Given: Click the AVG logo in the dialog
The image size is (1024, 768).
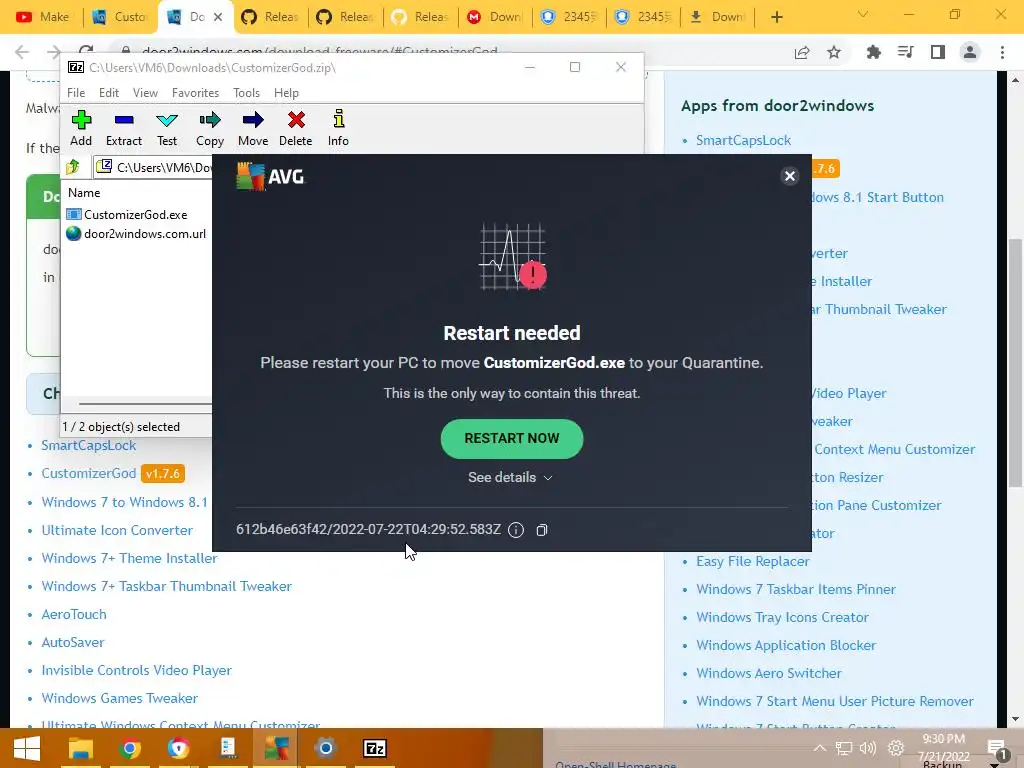Looking at the screenshot, I should pos(270,176).
